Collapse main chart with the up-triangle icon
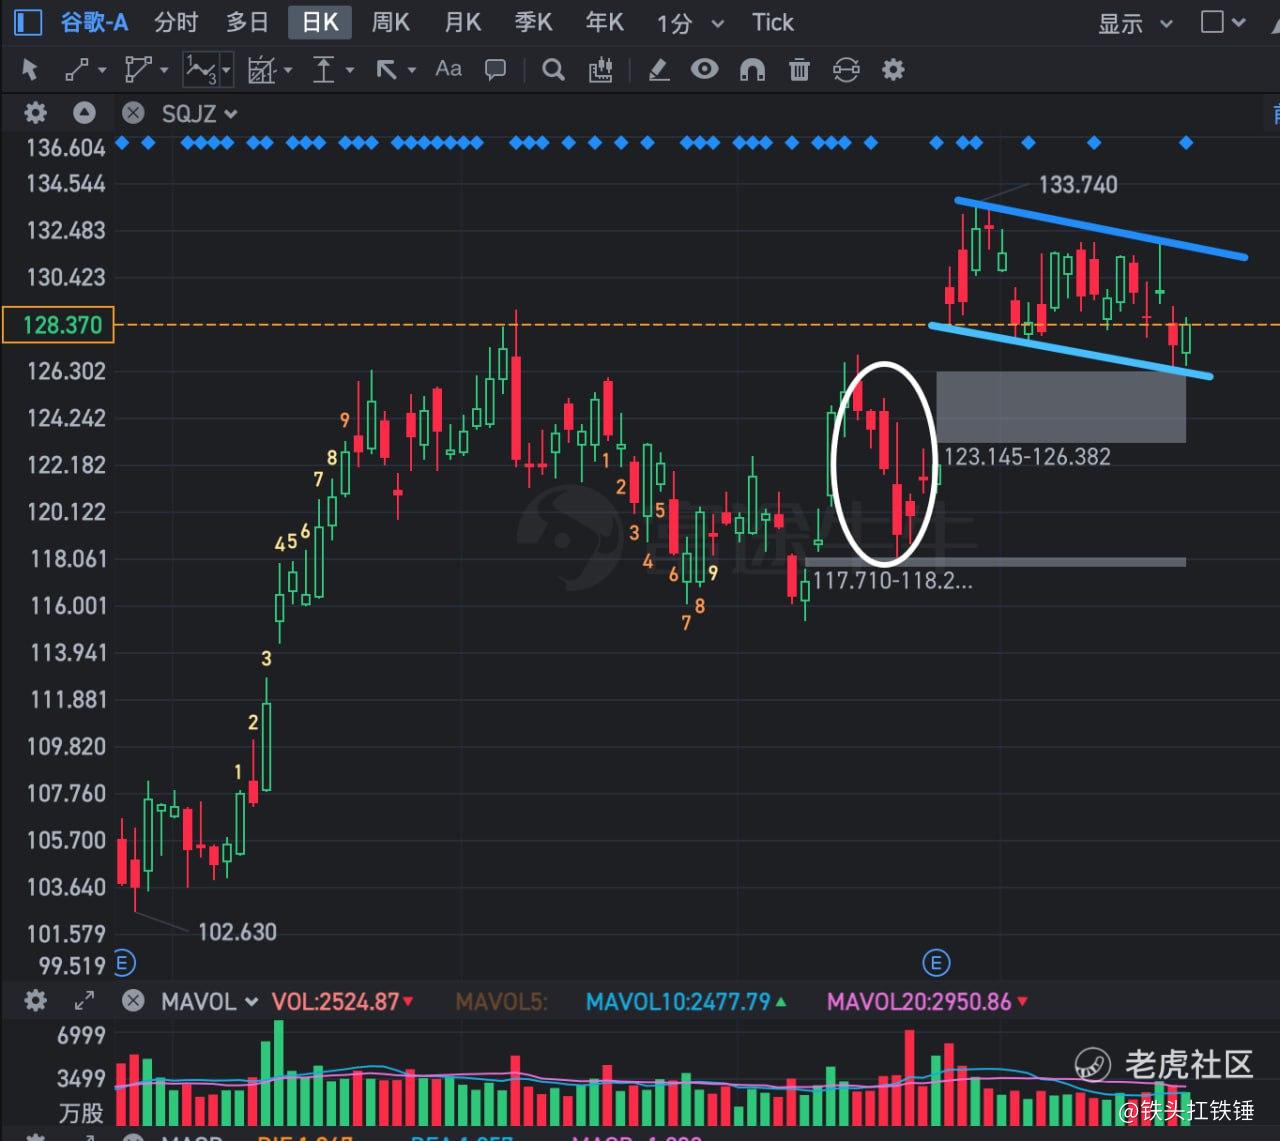 coord(84,113)
